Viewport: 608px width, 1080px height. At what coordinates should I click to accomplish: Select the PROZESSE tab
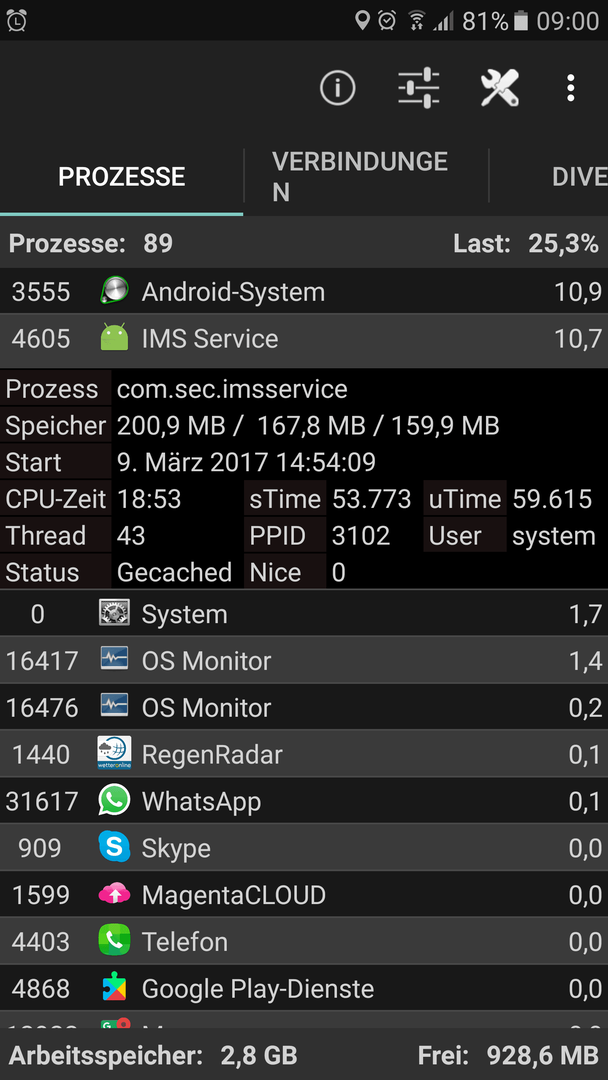pyautogui.click(x=121, y=176)
